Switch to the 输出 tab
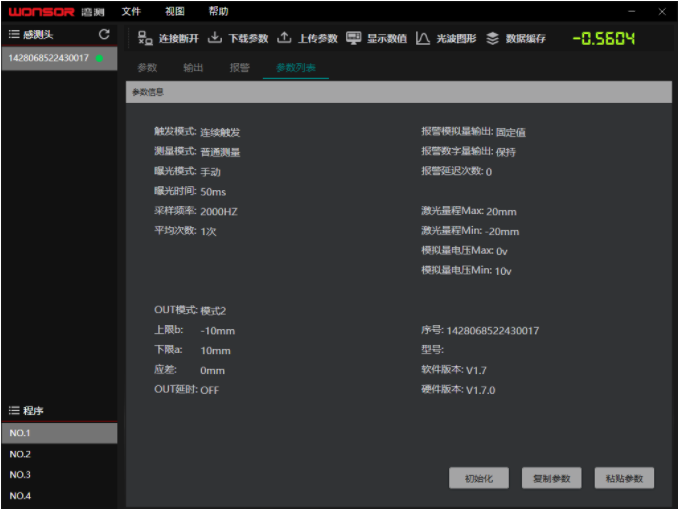 (x=193, y=67)
